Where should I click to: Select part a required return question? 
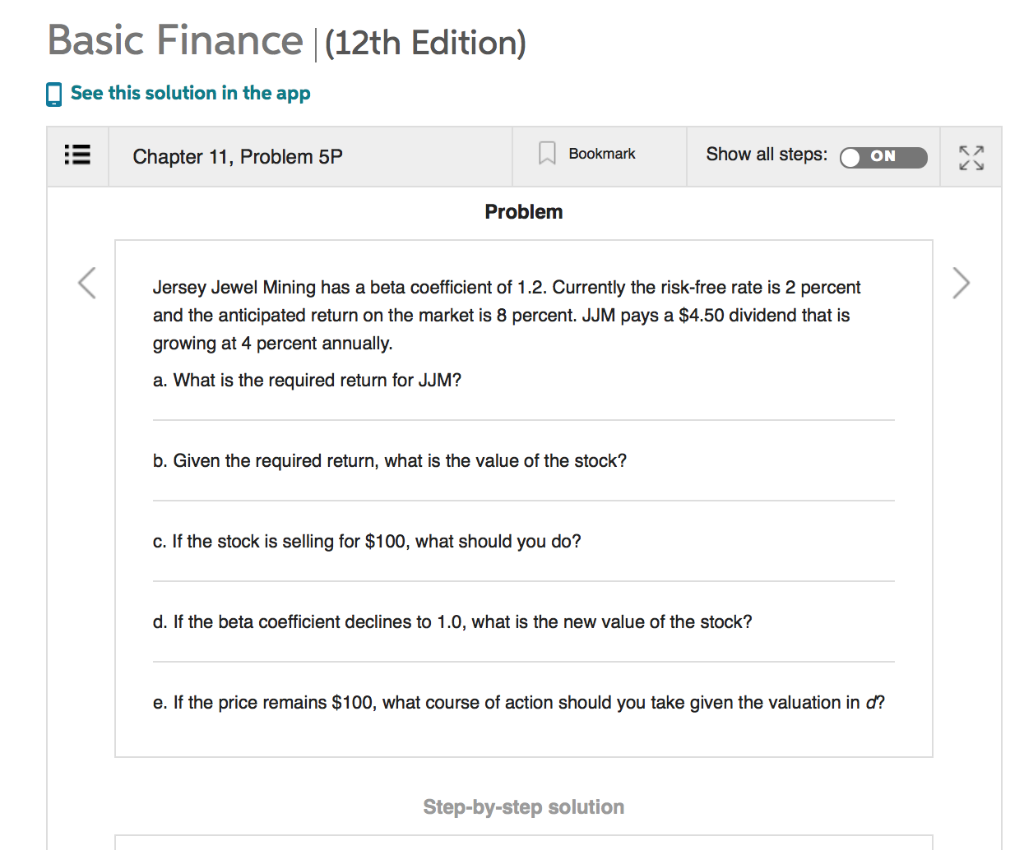click(306, 380)
